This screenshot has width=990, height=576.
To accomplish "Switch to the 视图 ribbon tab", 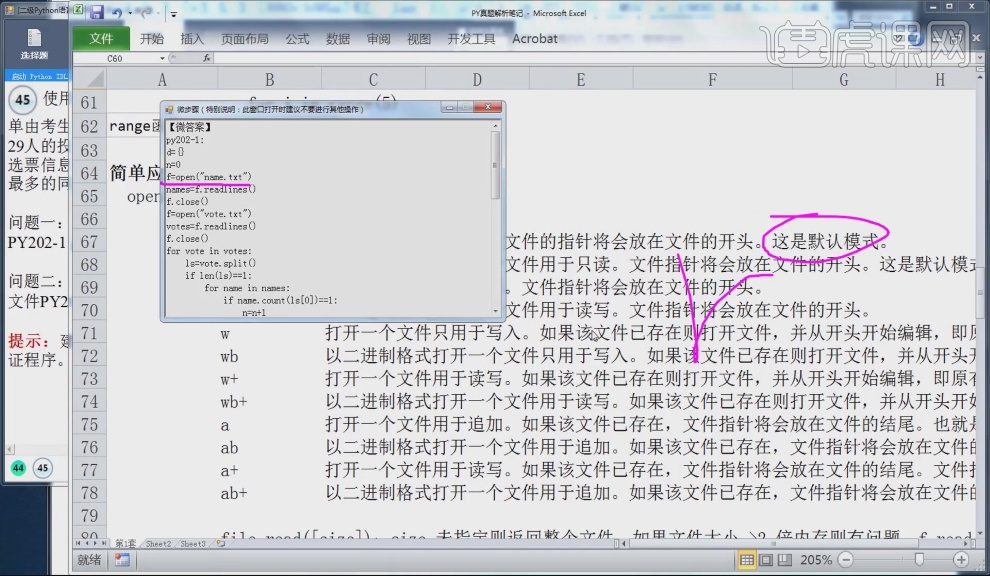I will [x=419, y=39].
